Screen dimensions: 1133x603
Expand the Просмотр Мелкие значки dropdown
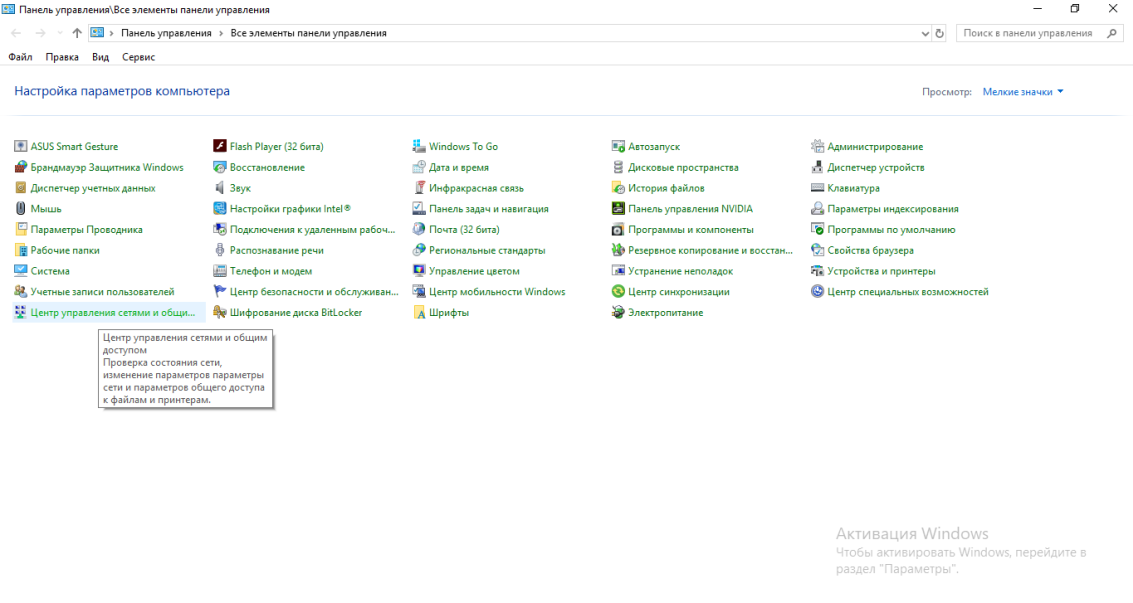tap(1023, 92)
